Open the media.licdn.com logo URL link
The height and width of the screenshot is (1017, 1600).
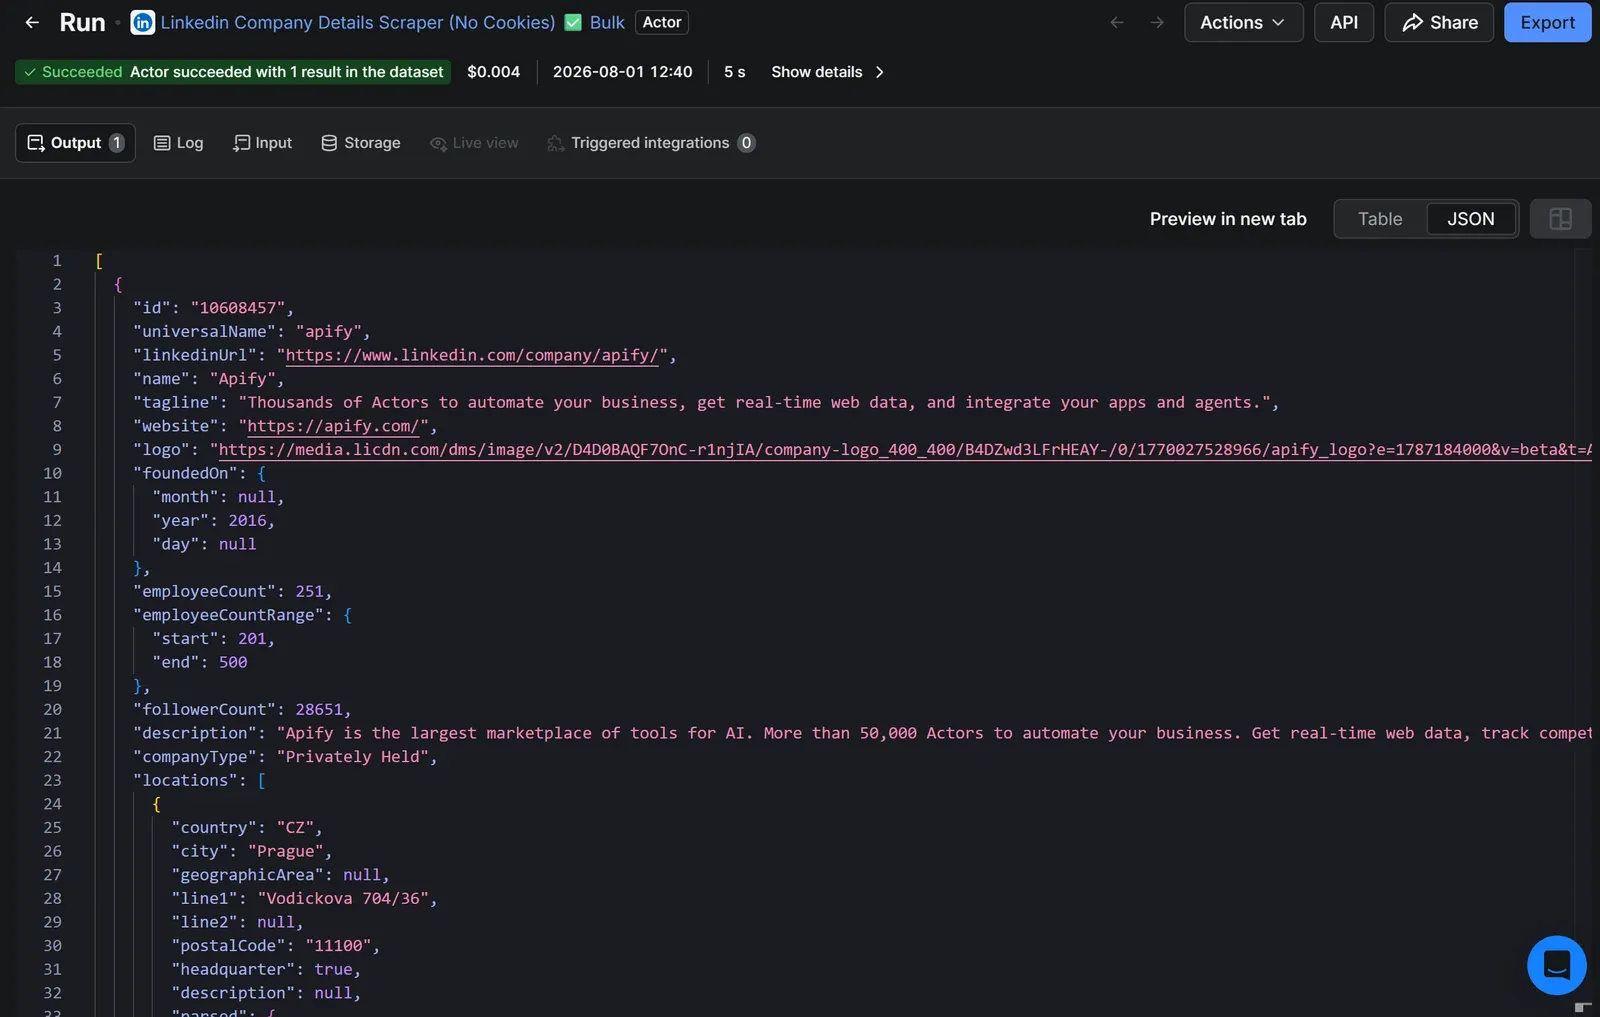(904, 450)
